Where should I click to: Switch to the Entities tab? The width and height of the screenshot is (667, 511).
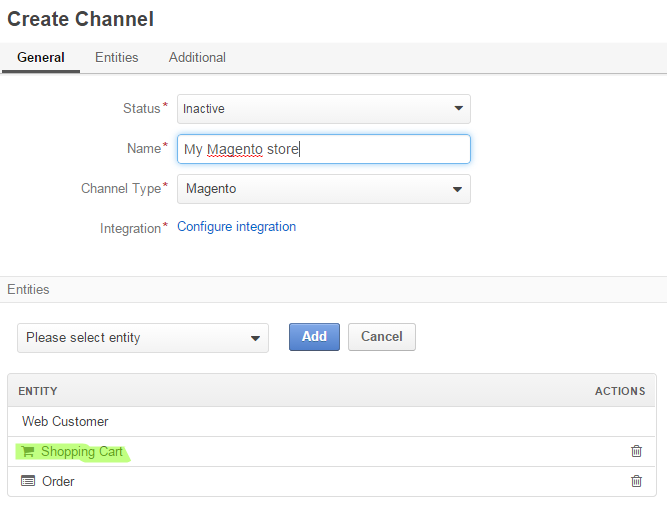point(117,57)
